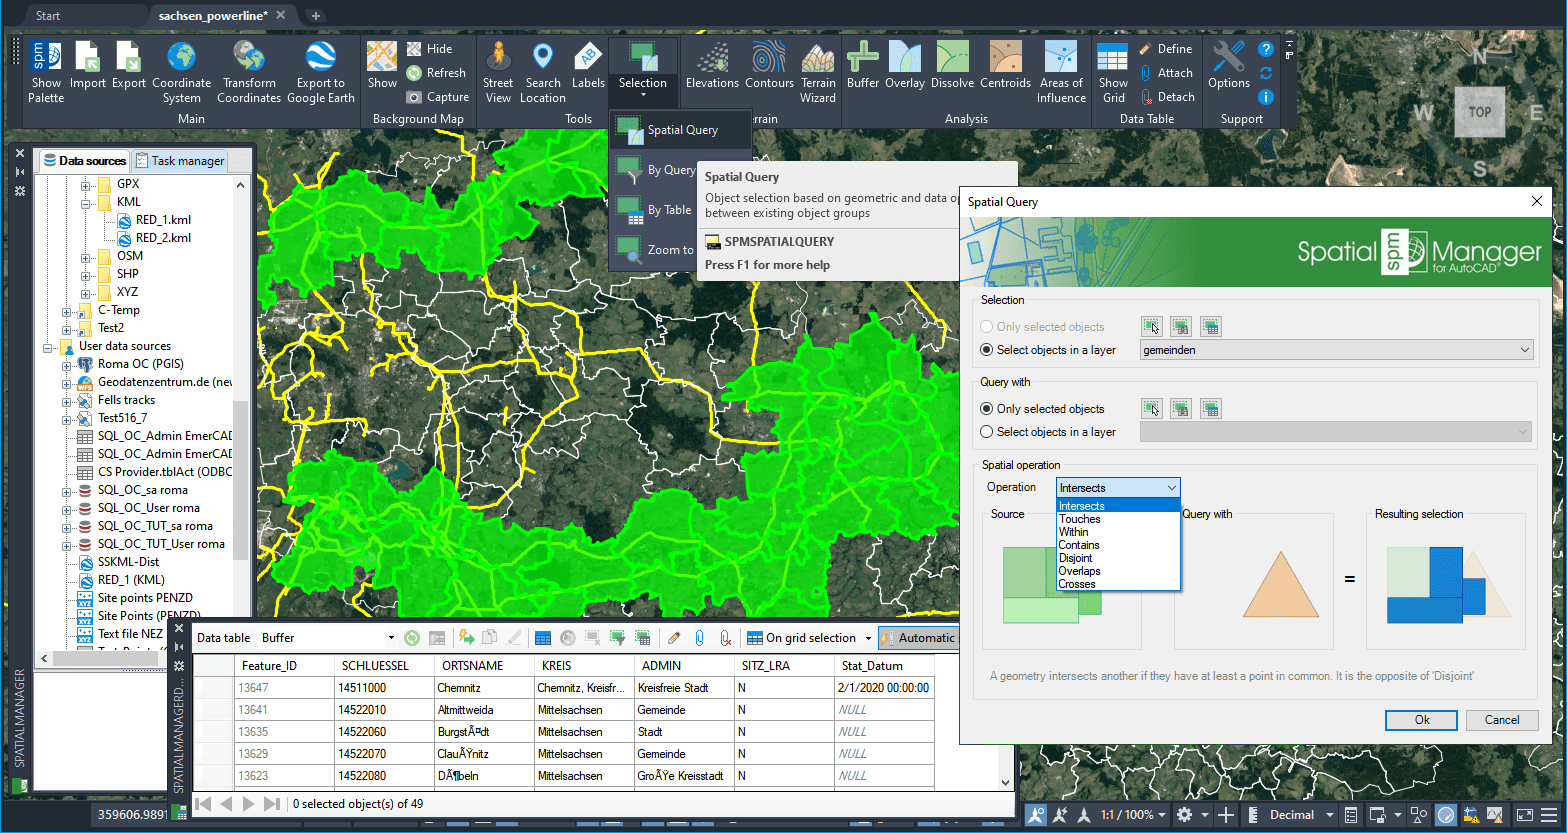Open Areas of Influence tool
Screen dimensions: 1567x833
1061,72
